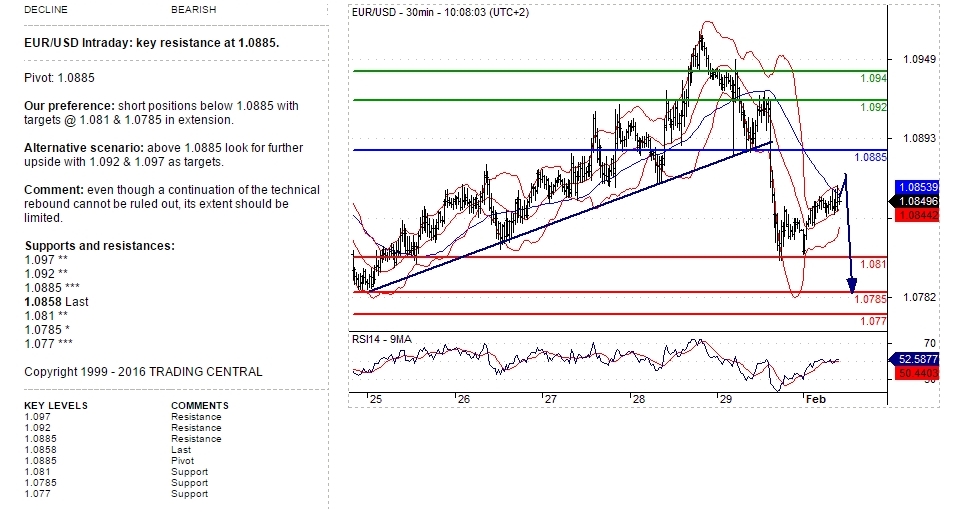Click the BEARISH label
This screenshot has height=525, width=958.
(x=194, y=10)
